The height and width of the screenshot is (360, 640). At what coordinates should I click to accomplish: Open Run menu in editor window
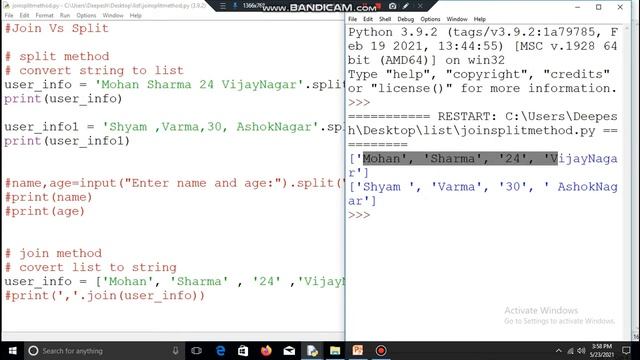point(65,16)
